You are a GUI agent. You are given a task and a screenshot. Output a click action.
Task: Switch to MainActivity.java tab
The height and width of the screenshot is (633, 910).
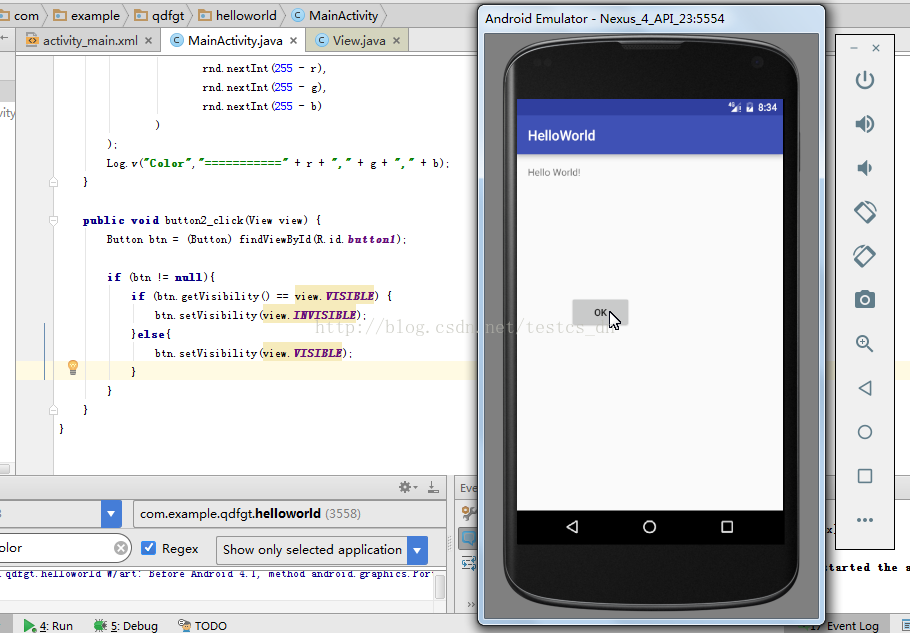(234, 41)
